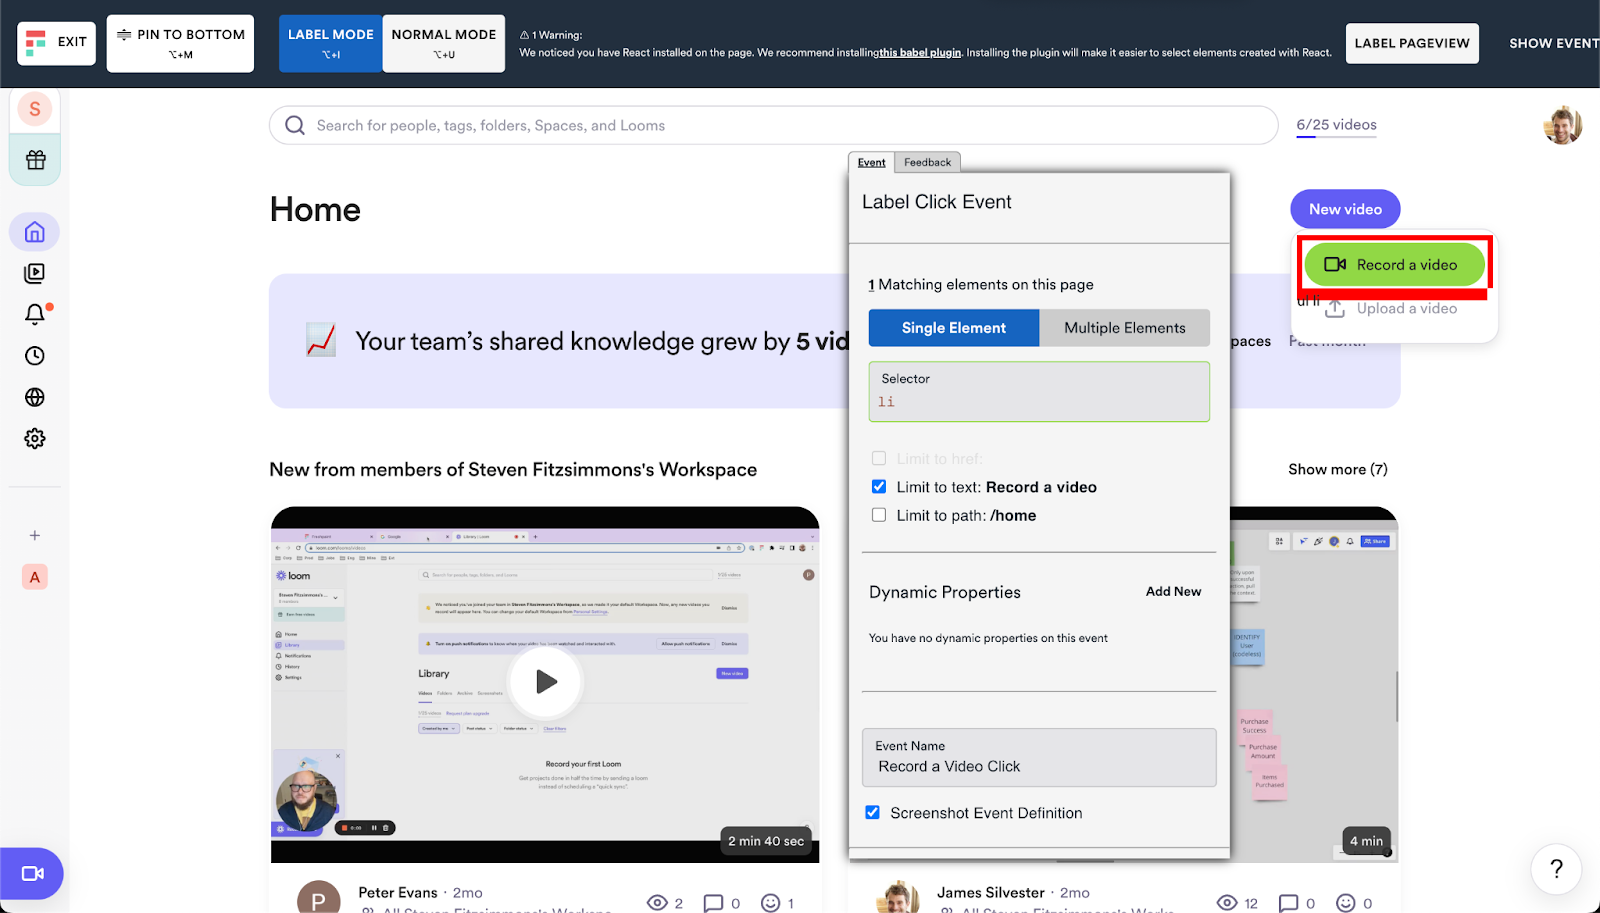Open Notifications bell icon

(x=35, y=314)
